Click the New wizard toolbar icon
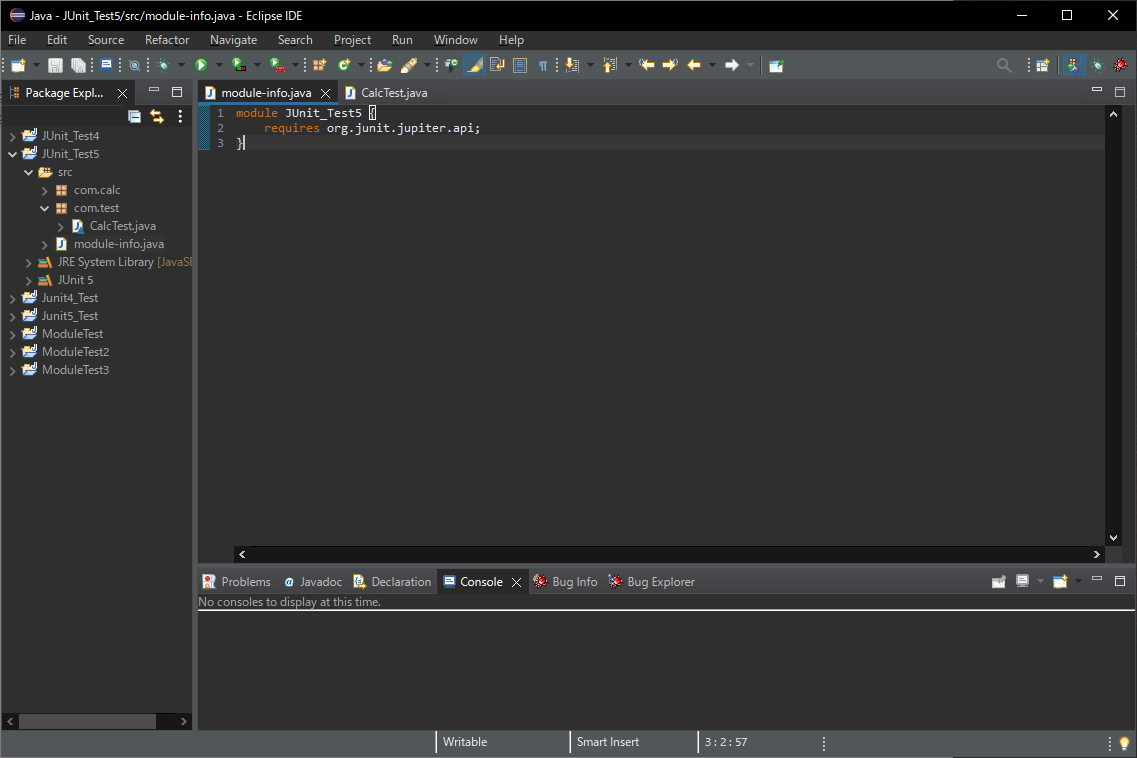 18,65
